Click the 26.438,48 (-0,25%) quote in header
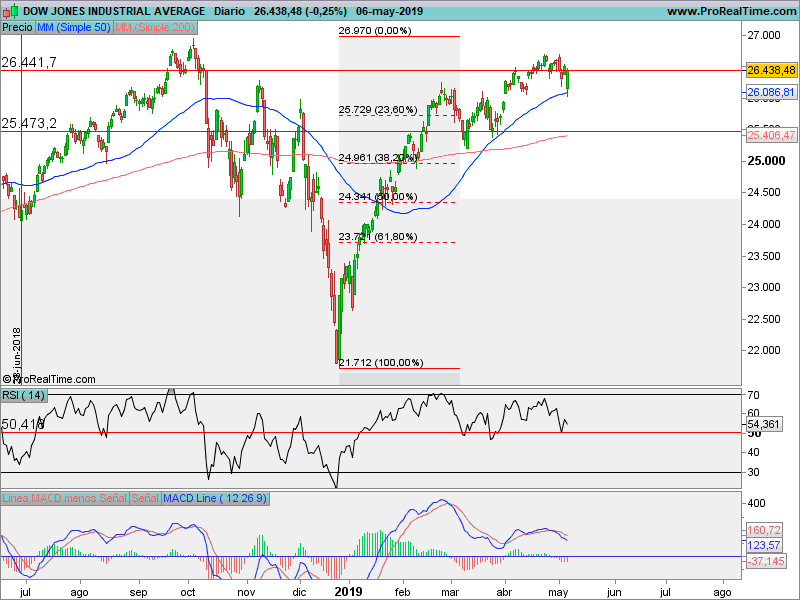This screenshot has height=600, width=800. (301, 11)
